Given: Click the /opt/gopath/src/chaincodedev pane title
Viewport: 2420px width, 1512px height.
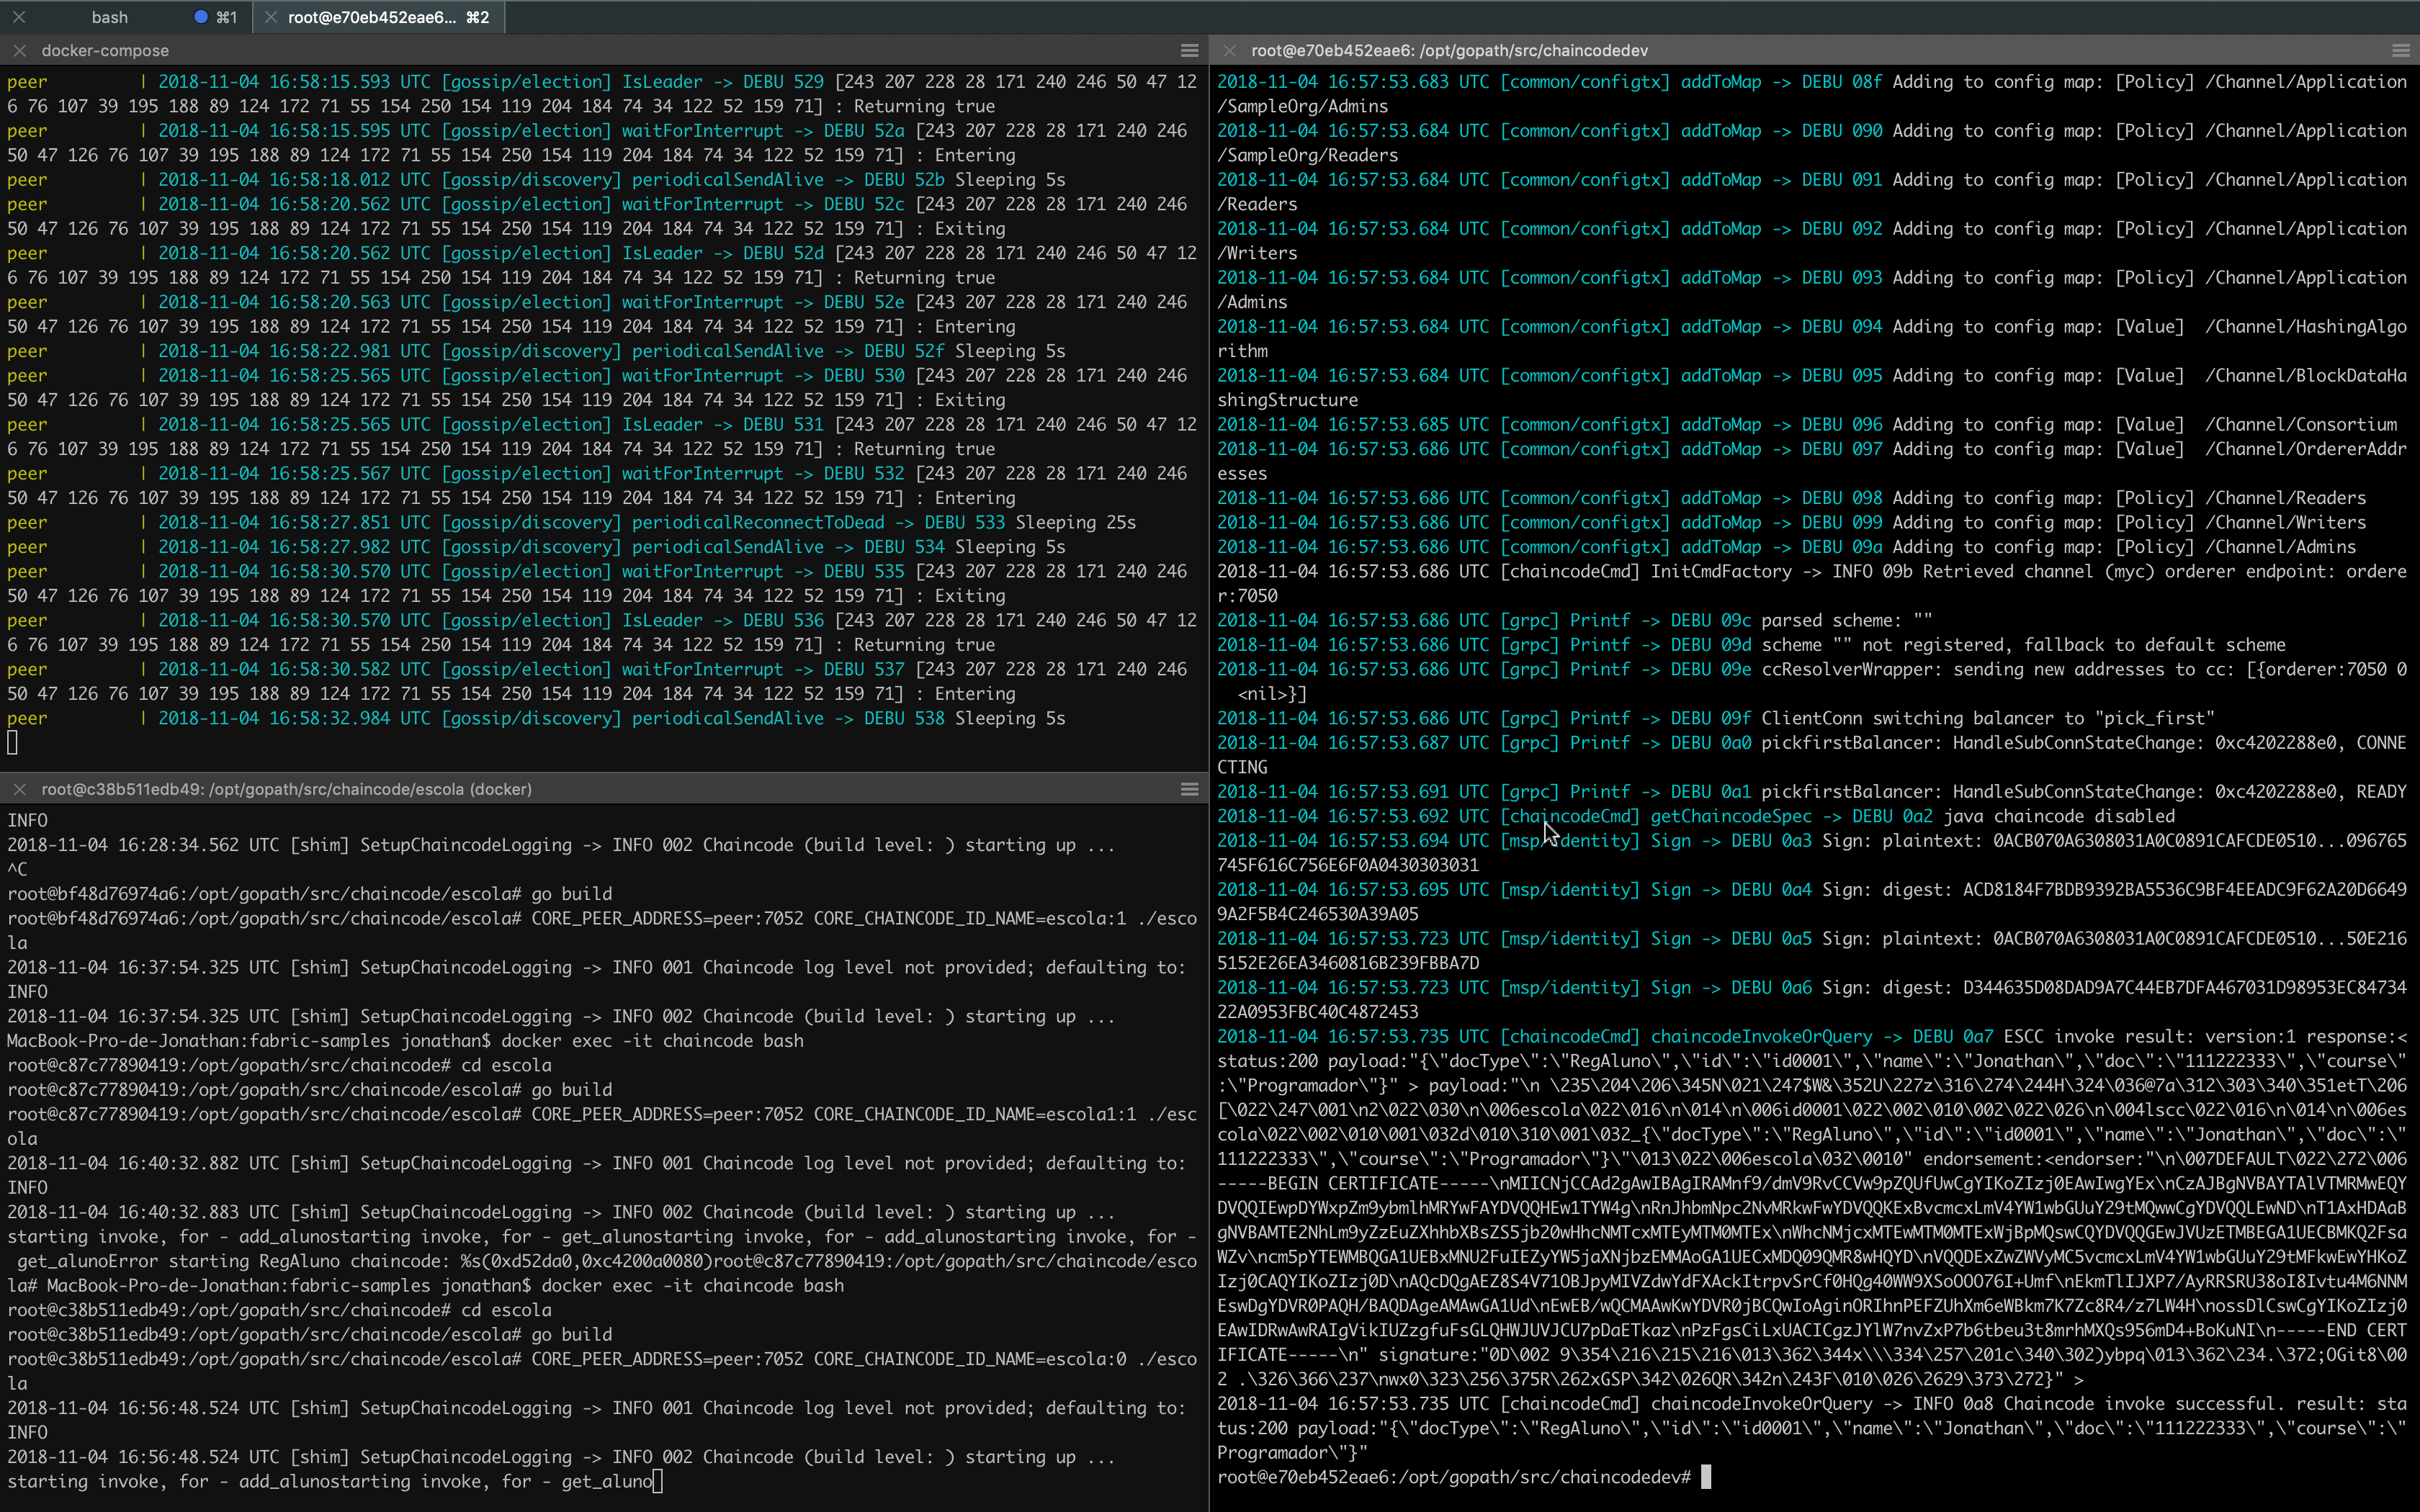Looking at the screenshot, I should tap(1449, 50).
